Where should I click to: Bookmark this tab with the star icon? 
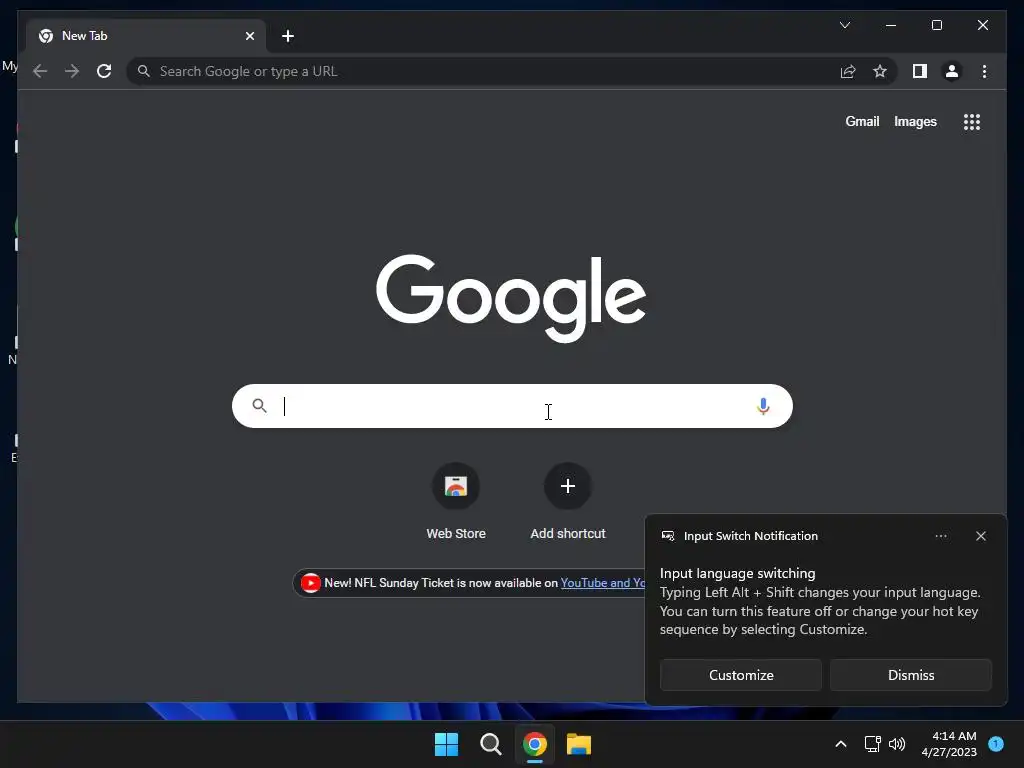tap(880, 71)
